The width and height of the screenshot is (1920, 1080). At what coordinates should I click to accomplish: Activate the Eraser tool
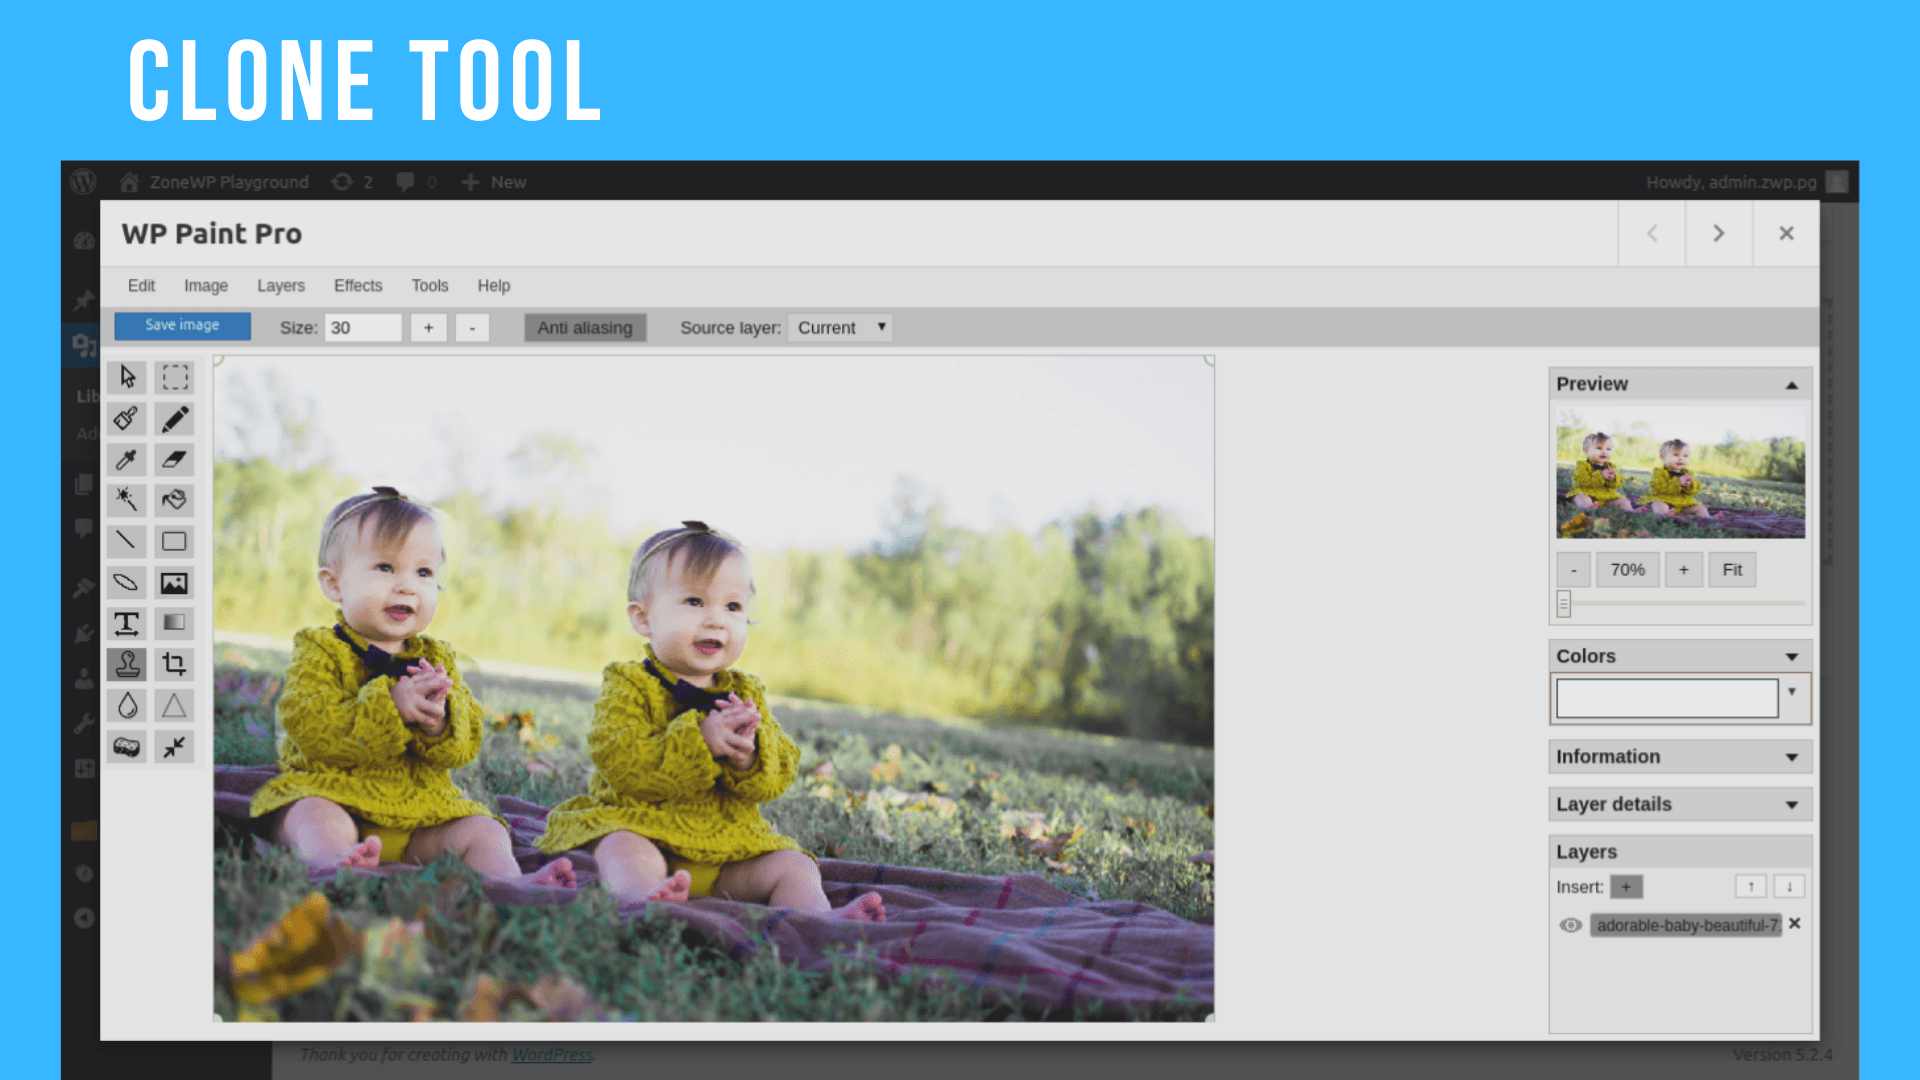pyautogui.click(x=174, y=459)
